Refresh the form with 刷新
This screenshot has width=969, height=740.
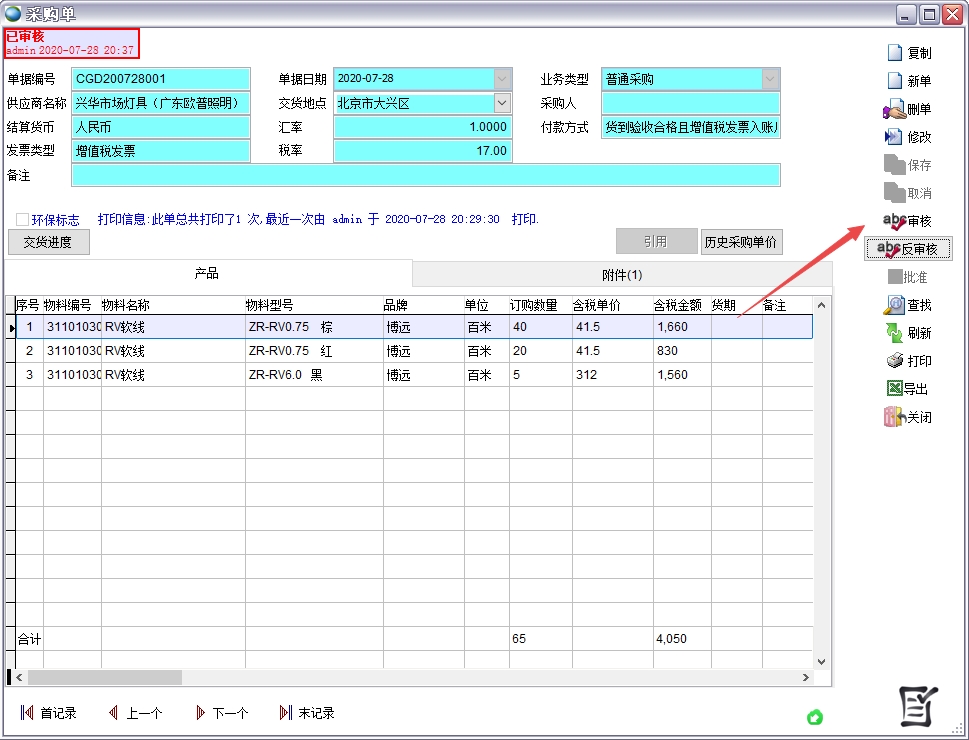click(x=908, y=333)
